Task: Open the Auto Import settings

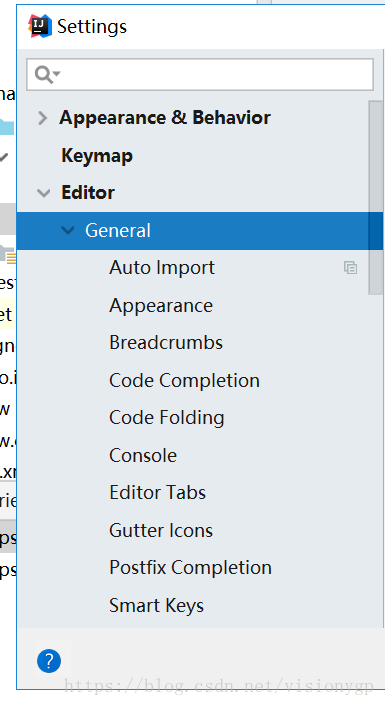Action: [162, 268]
